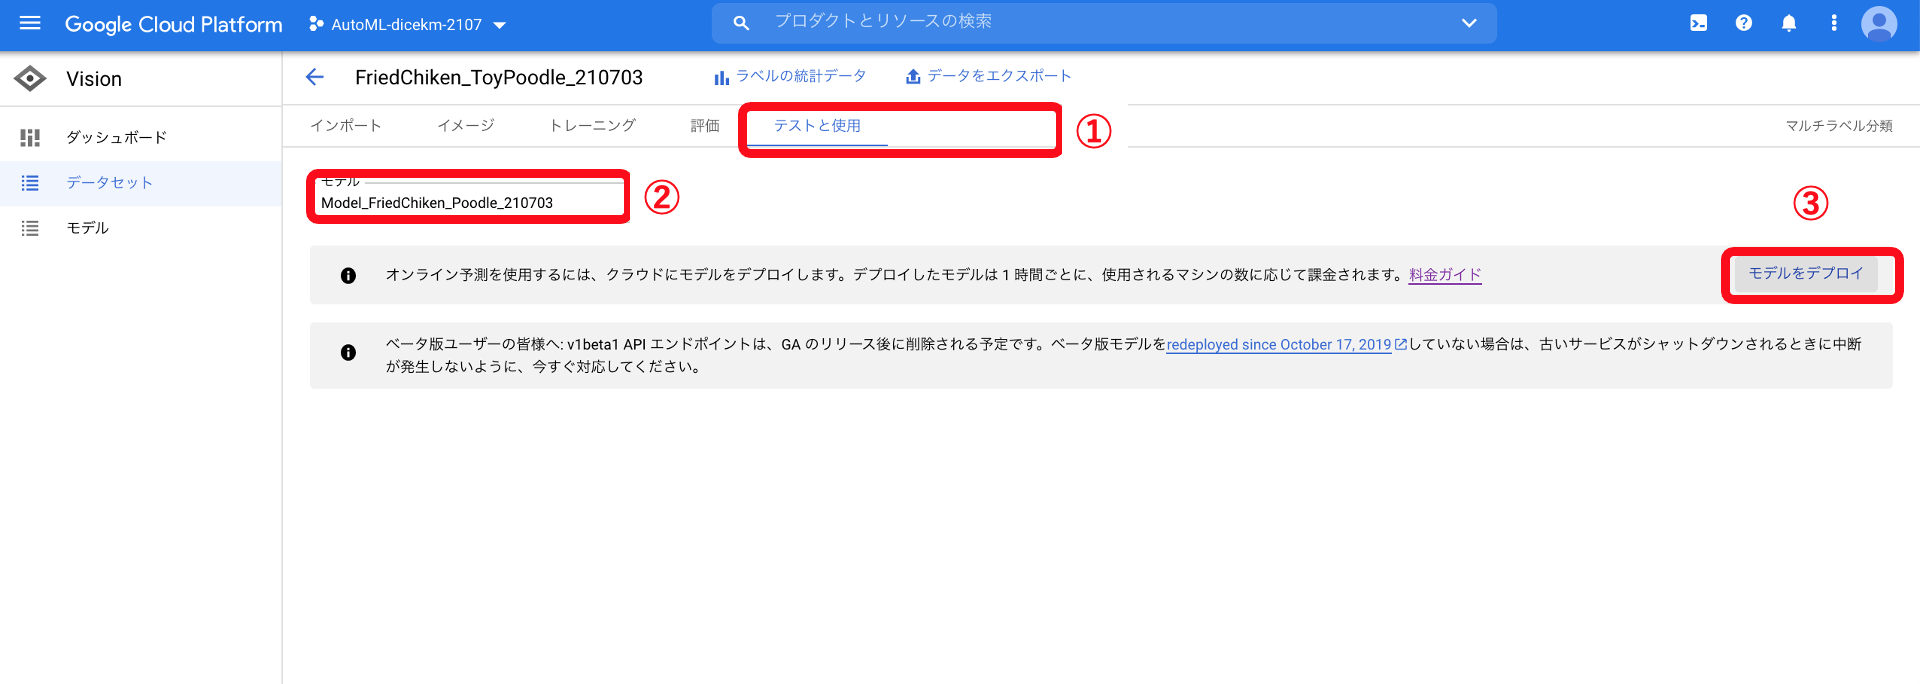Image resolution: width=1920 pixels, height=684 pixels.
Task: Expand the search bar dropdown arrow
Action: pos(1468,23)
